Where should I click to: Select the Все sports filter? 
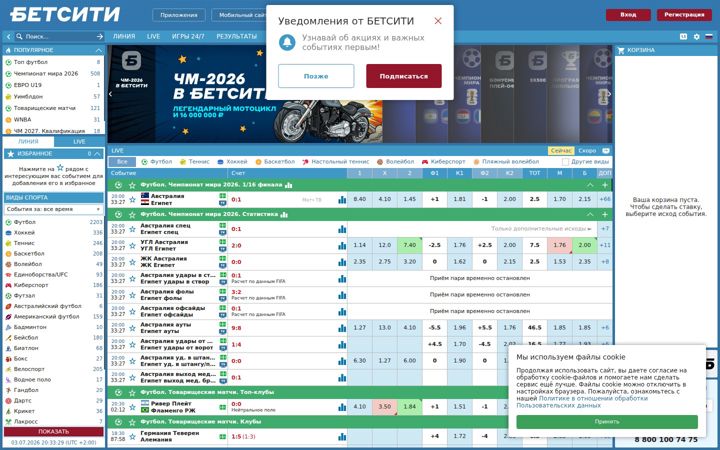[122, 162]
